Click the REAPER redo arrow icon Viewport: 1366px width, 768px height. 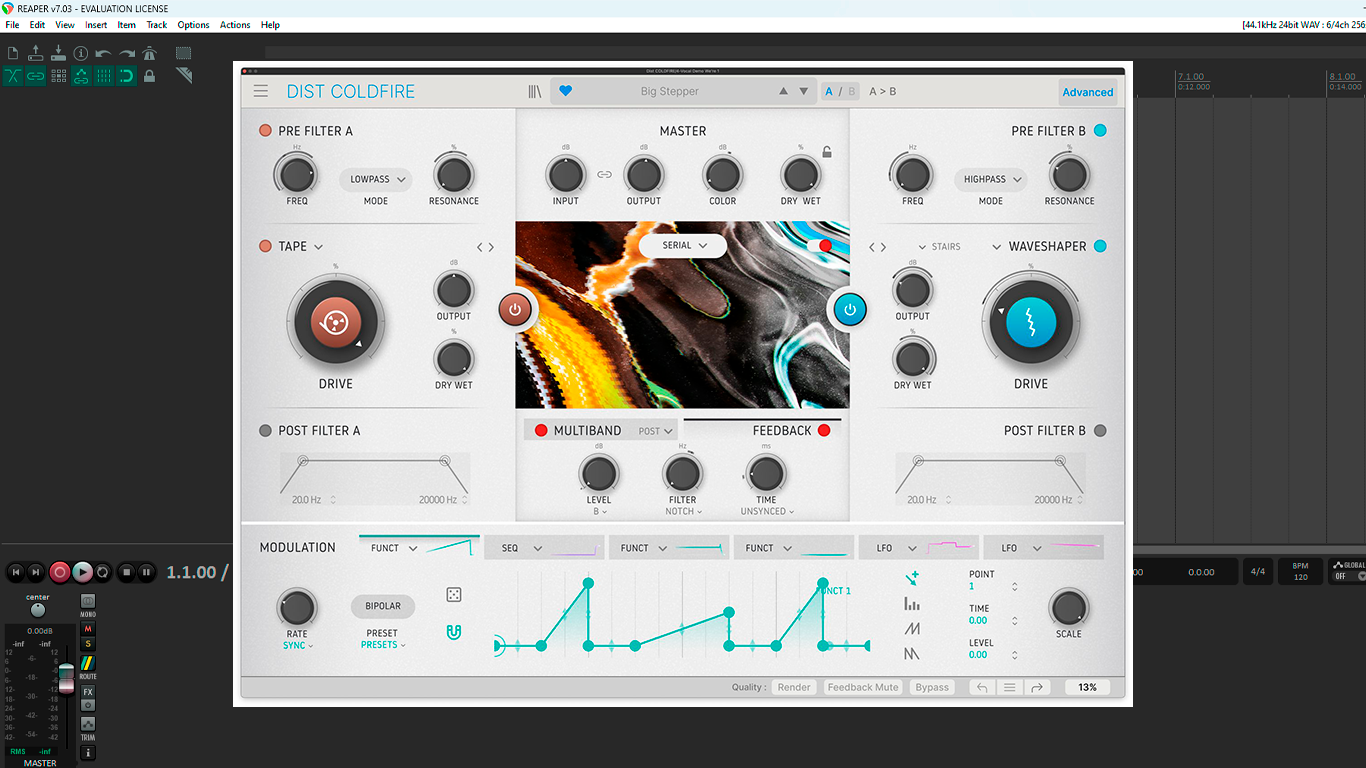tap(127, 53)
